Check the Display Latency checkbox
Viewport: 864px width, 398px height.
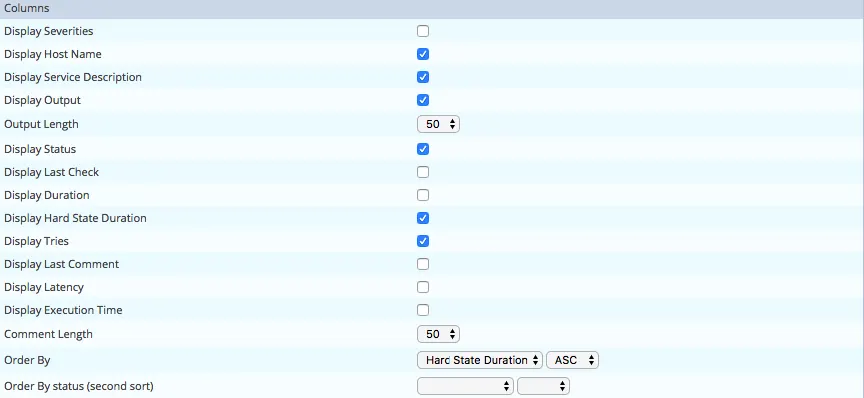pos(423,287)
